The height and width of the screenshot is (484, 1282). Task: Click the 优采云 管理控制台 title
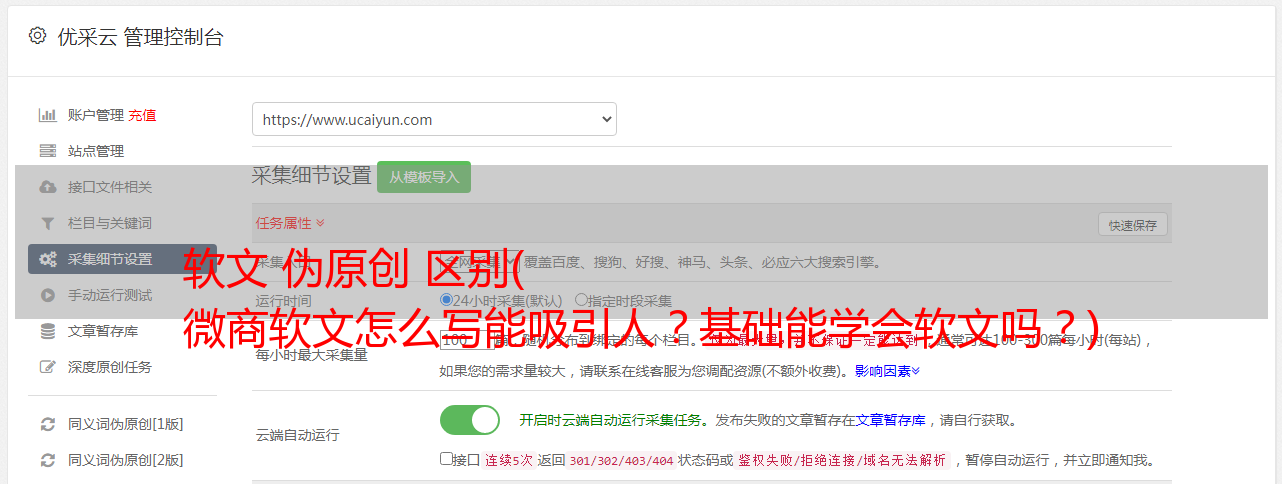point(140,37)
